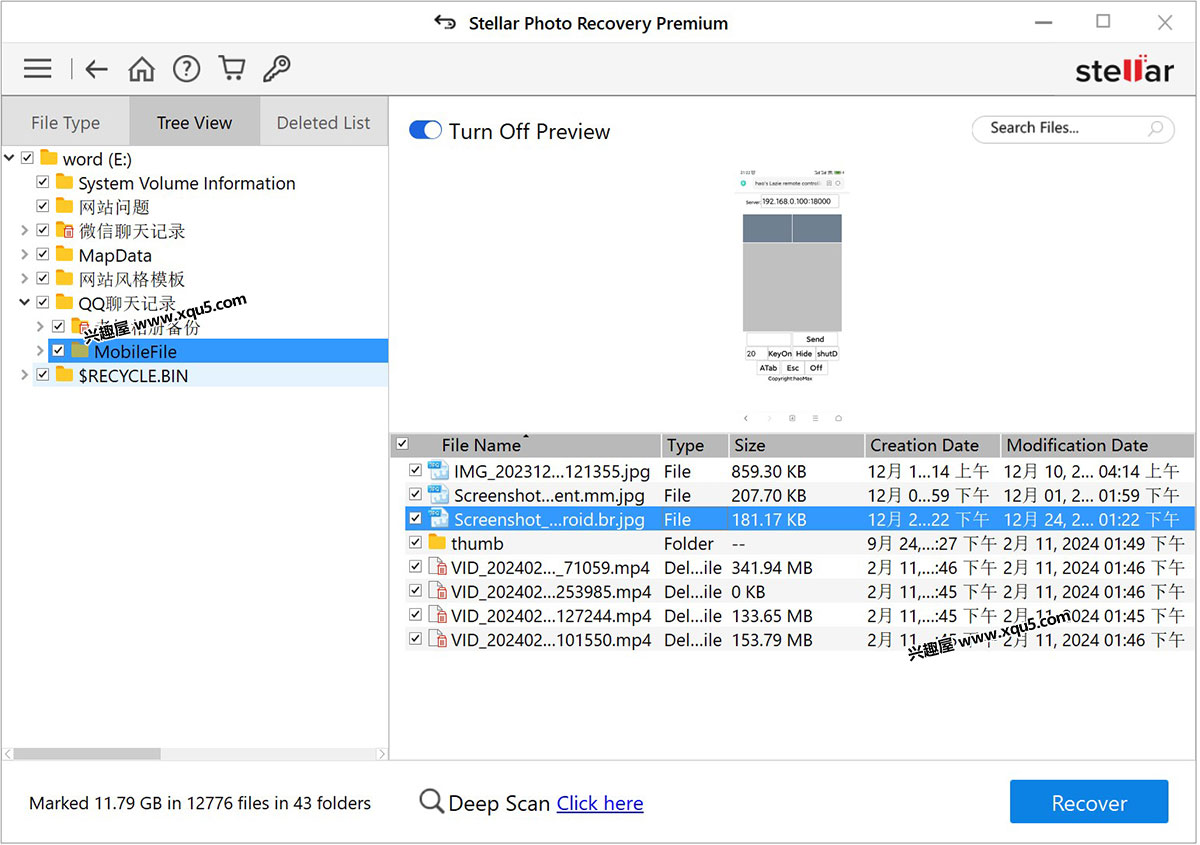The height and width of the screenshot is (845, 1200).
Task: Click the shopping cart icon
Action: coord(232,68)
